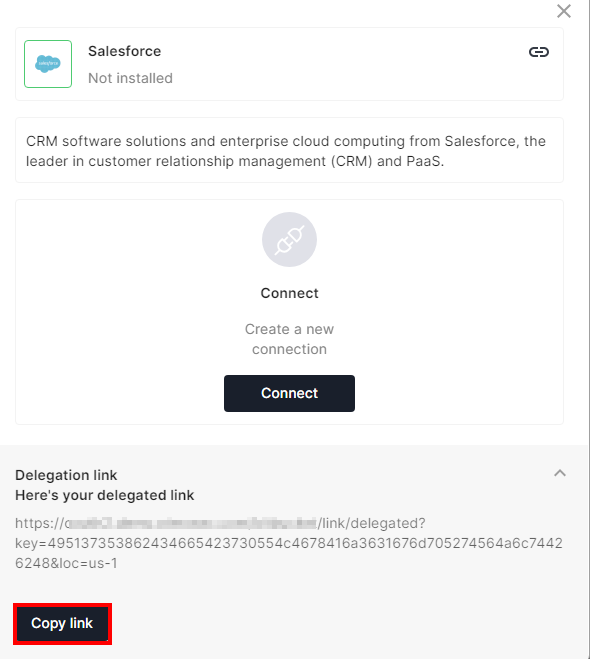The height and width of the screenshot is (659, 590).
Task: Click the delegated URL's first line
Action: (x=220, y=523)
